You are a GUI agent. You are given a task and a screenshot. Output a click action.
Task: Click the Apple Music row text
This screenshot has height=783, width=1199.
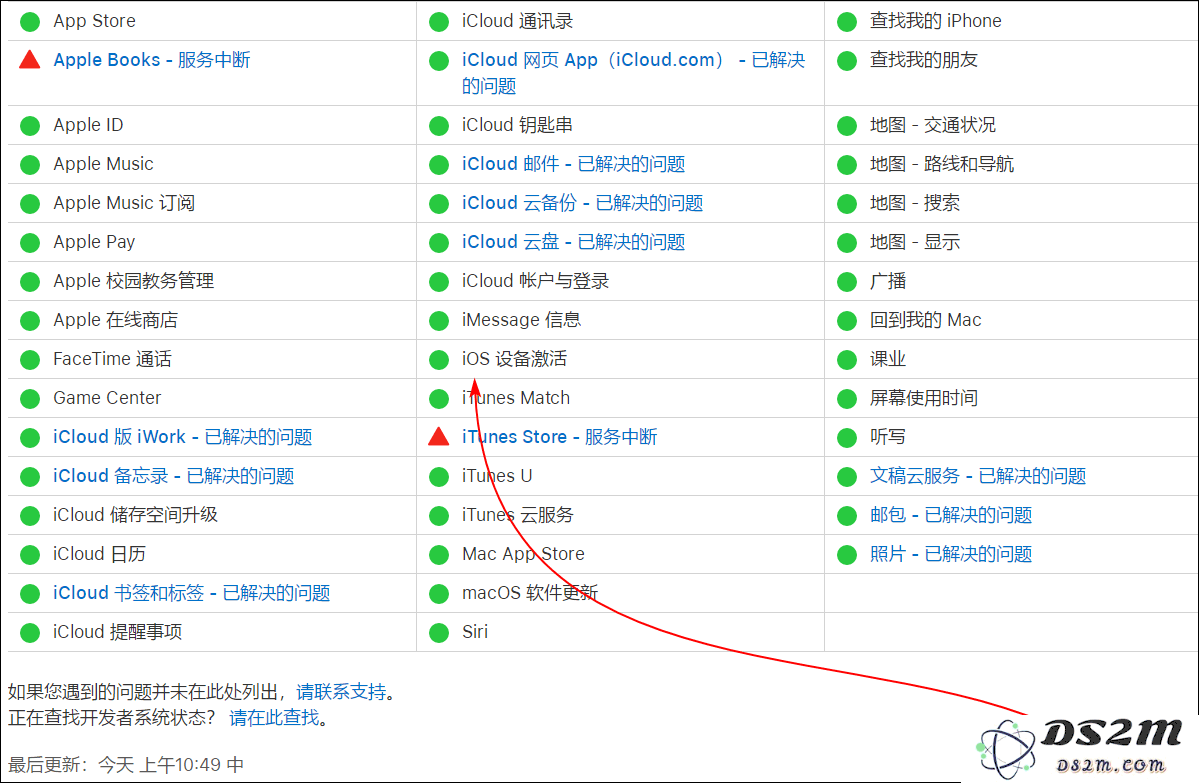point(103,164)
